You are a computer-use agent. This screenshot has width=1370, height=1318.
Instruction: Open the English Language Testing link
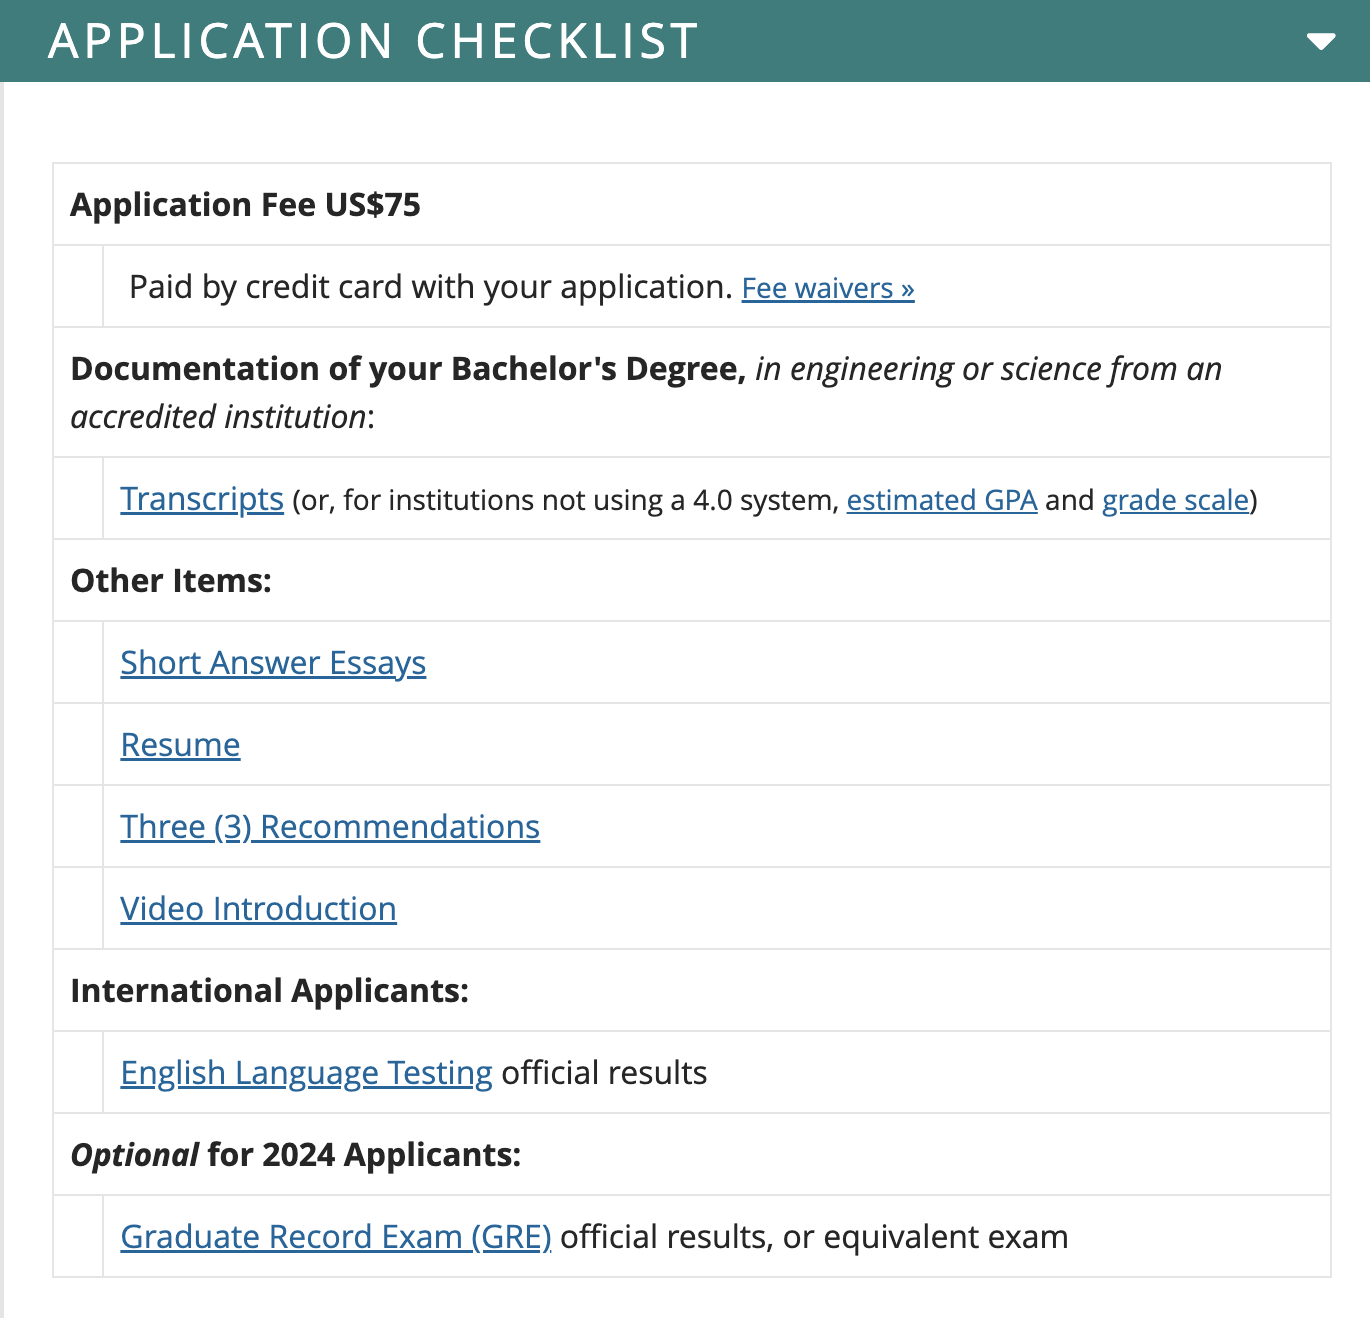[x=306, y=1073]
